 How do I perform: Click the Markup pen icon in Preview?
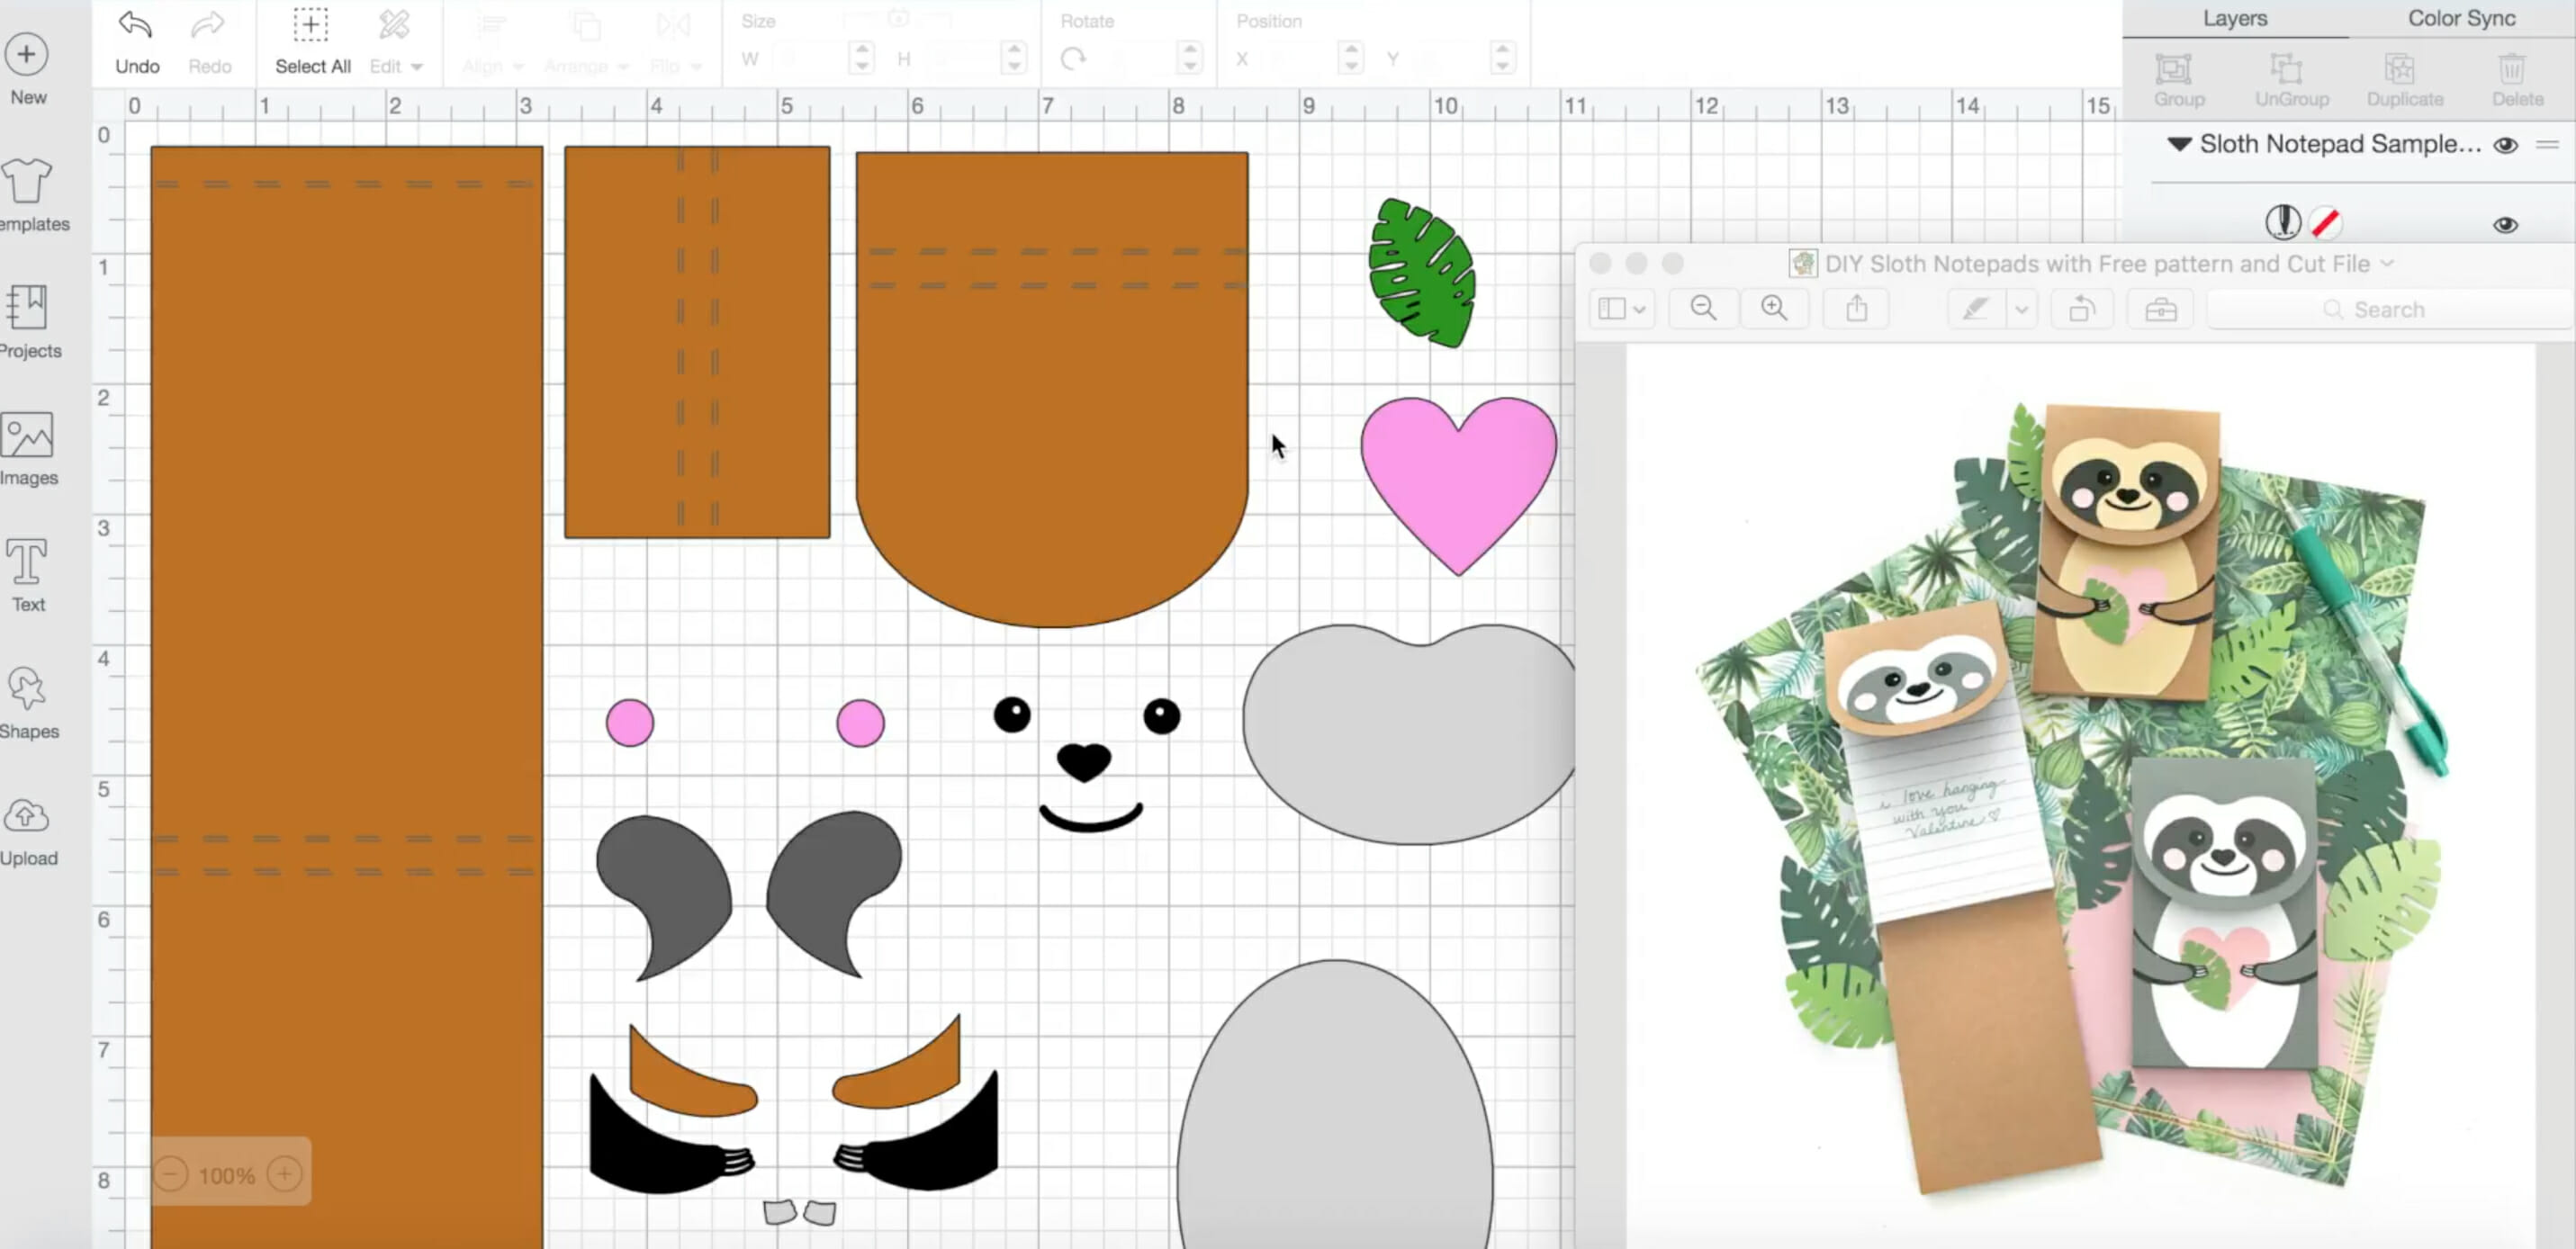pos(1975,309)
